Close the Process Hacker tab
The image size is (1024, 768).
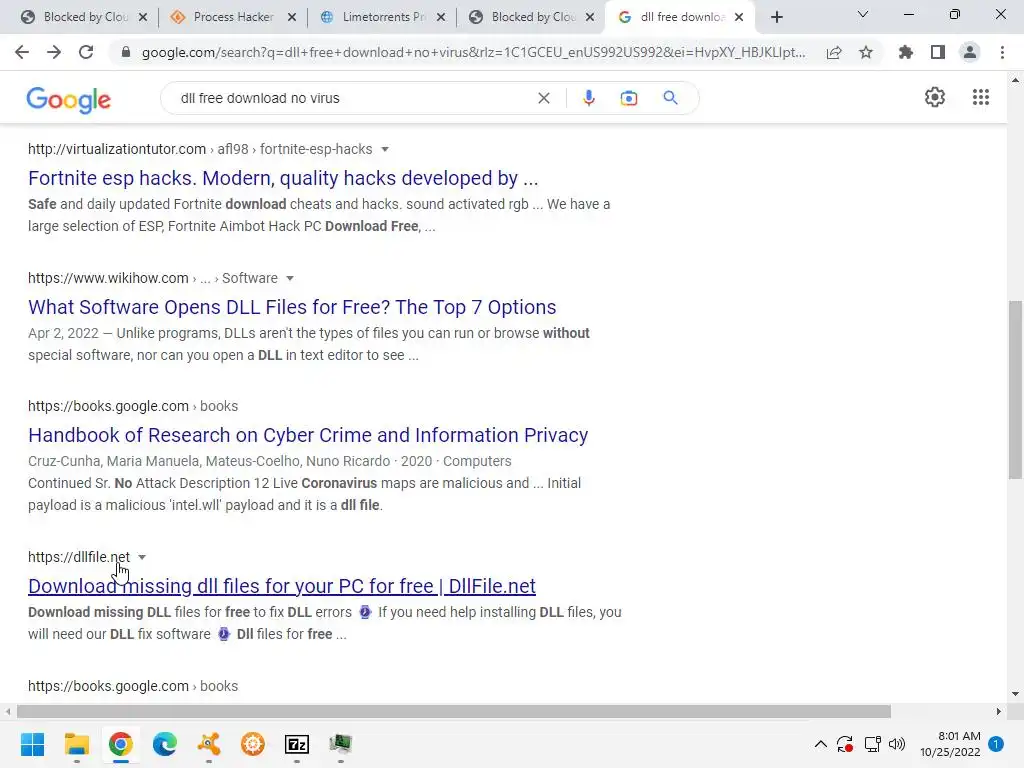[292, 17]
